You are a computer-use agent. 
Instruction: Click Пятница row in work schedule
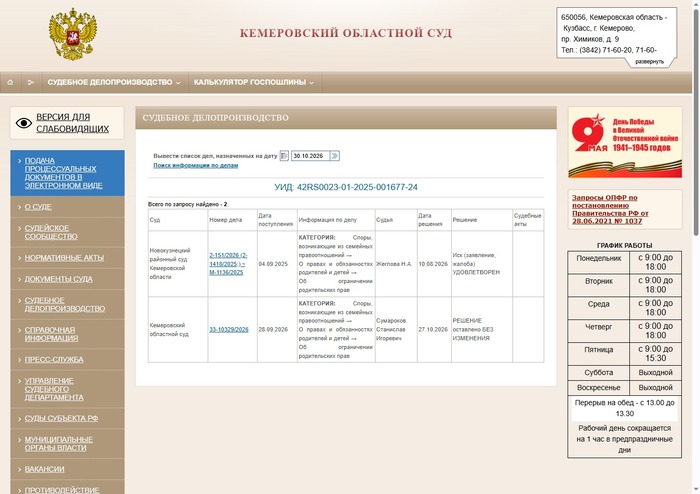click(x=625, y=354)
